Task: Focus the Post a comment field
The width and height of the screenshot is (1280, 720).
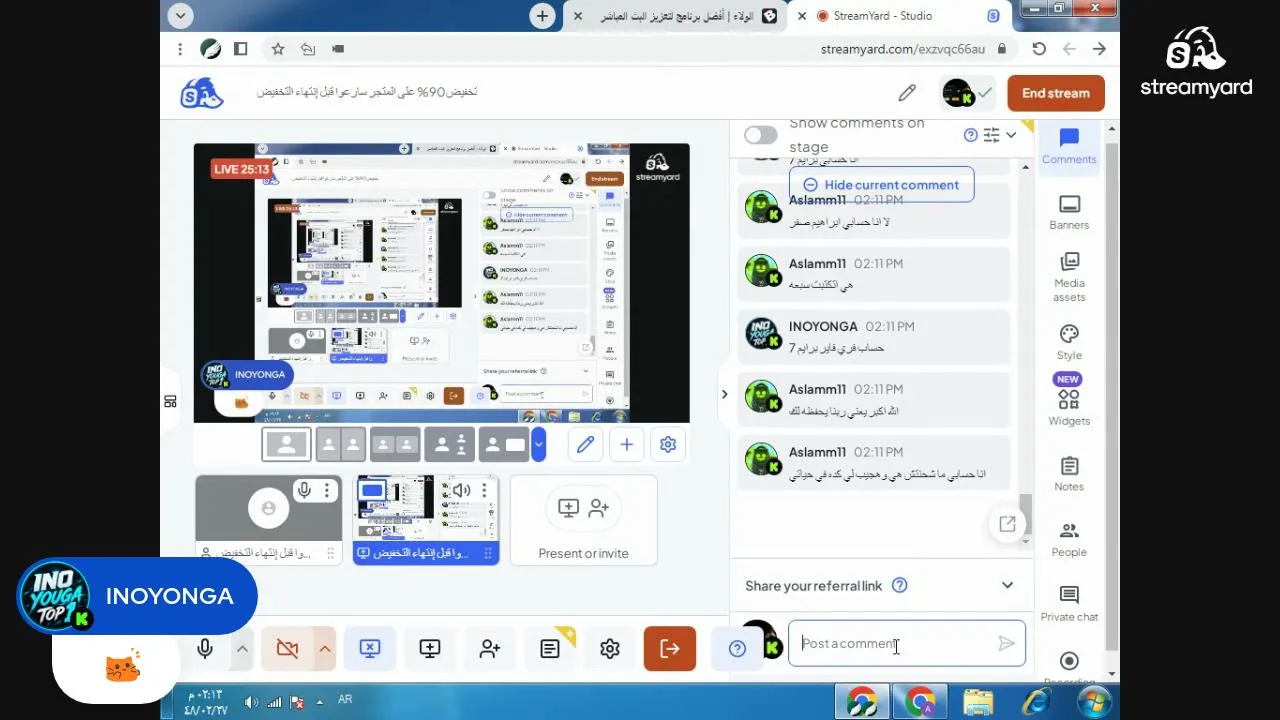Action: [x=907, y=644]
